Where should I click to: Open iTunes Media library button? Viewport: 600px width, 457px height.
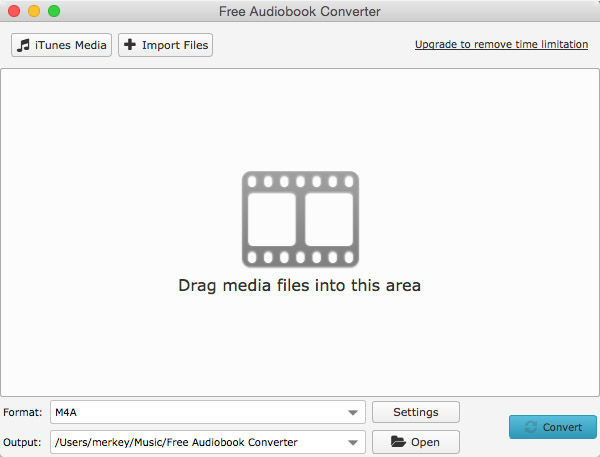coord(61,45)
